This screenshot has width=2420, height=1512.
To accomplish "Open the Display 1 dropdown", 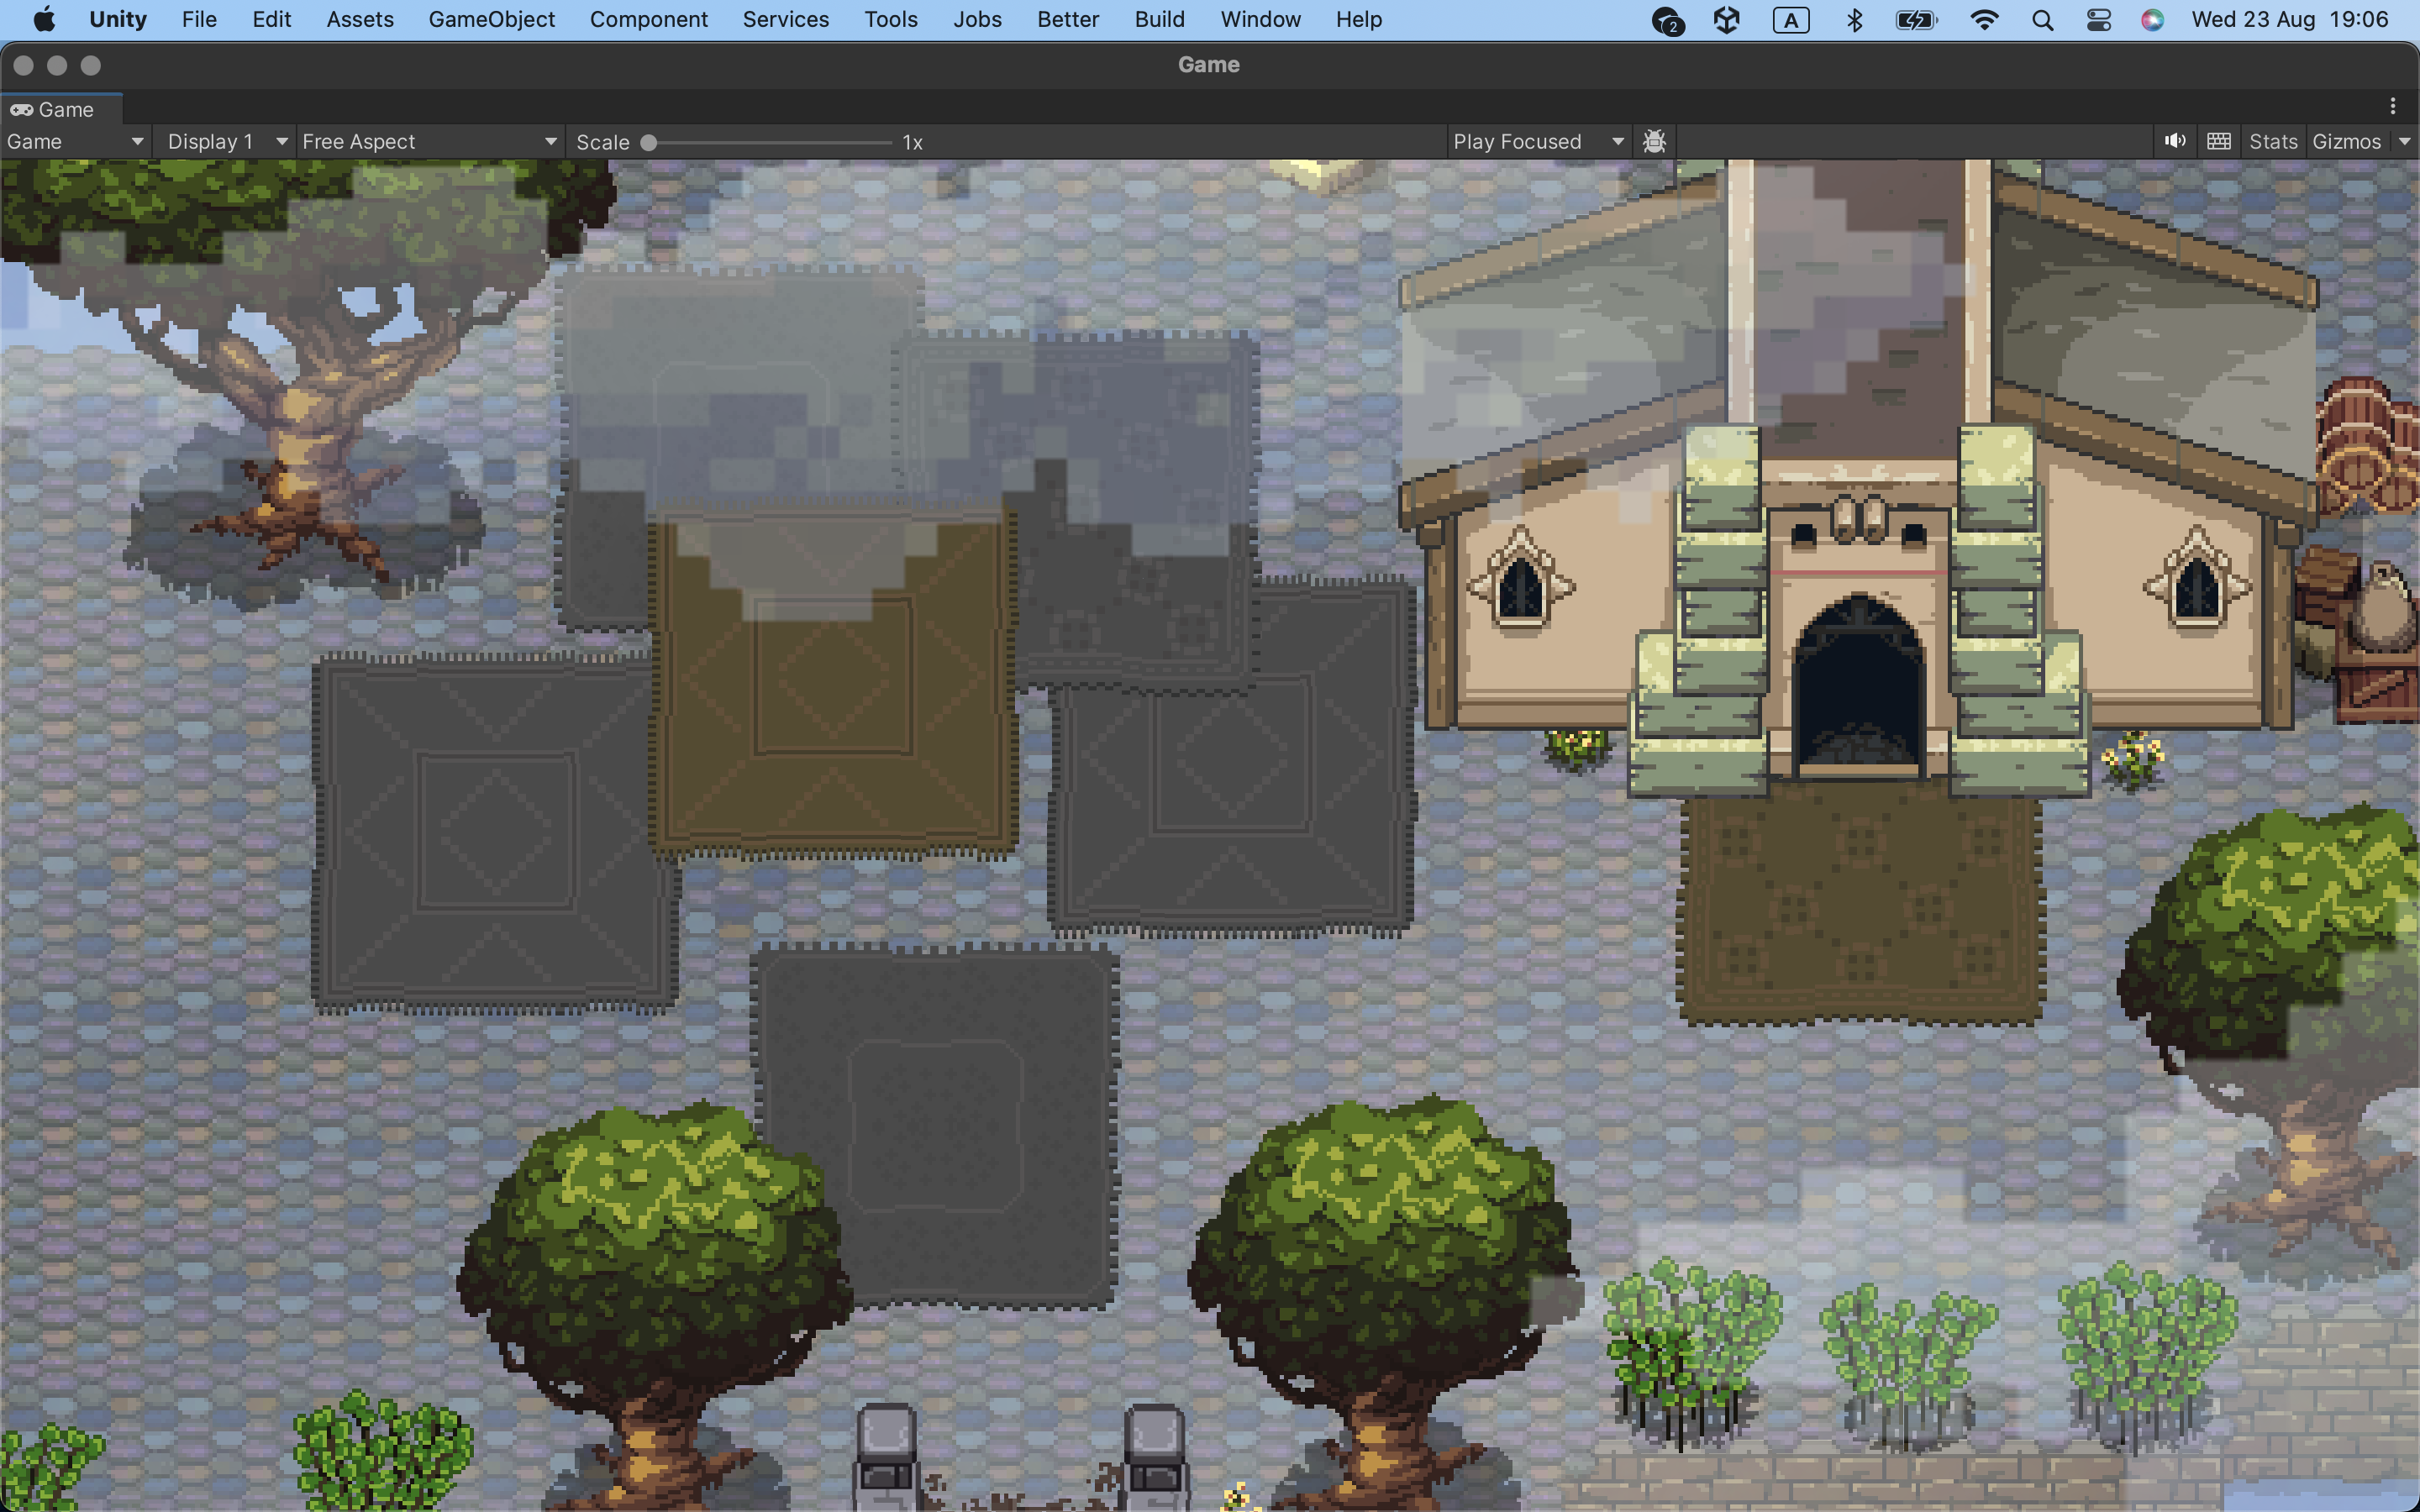I will click(226, 141).
